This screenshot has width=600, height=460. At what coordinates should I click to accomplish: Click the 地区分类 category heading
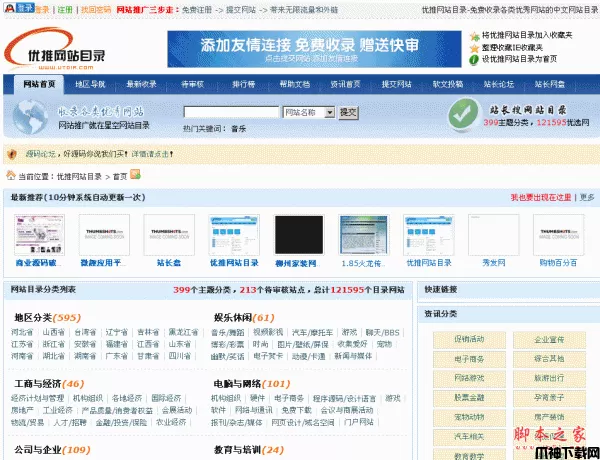(33, 318)
